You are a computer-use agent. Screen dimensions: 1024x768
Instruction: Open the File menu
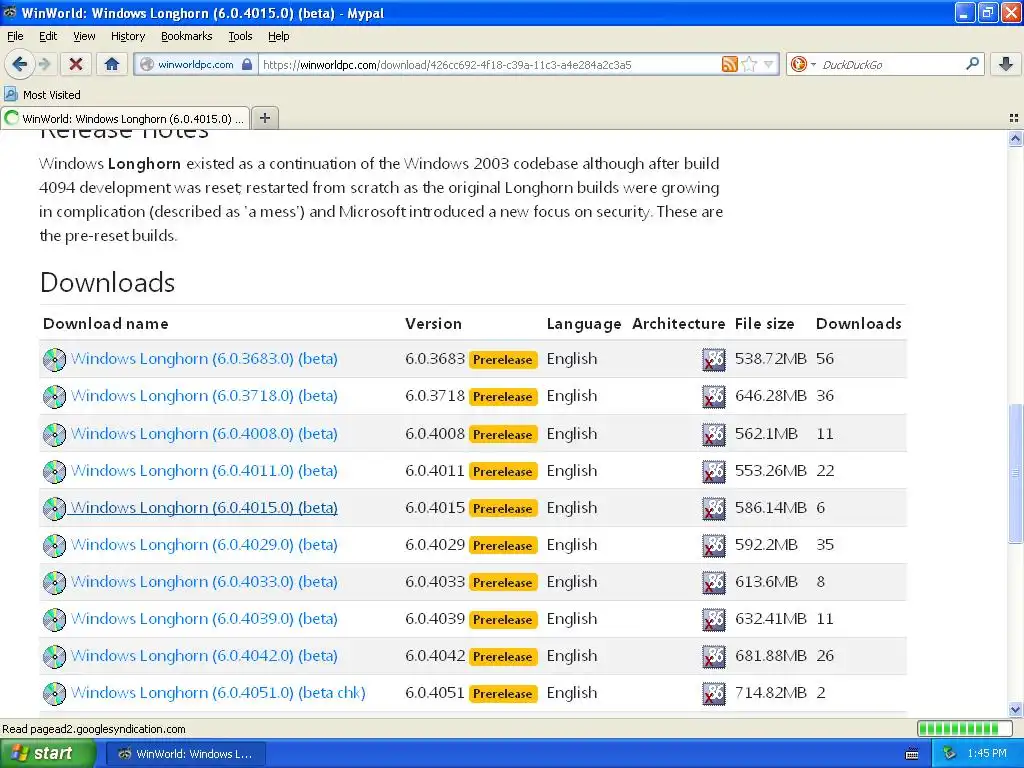pos(15,37)
